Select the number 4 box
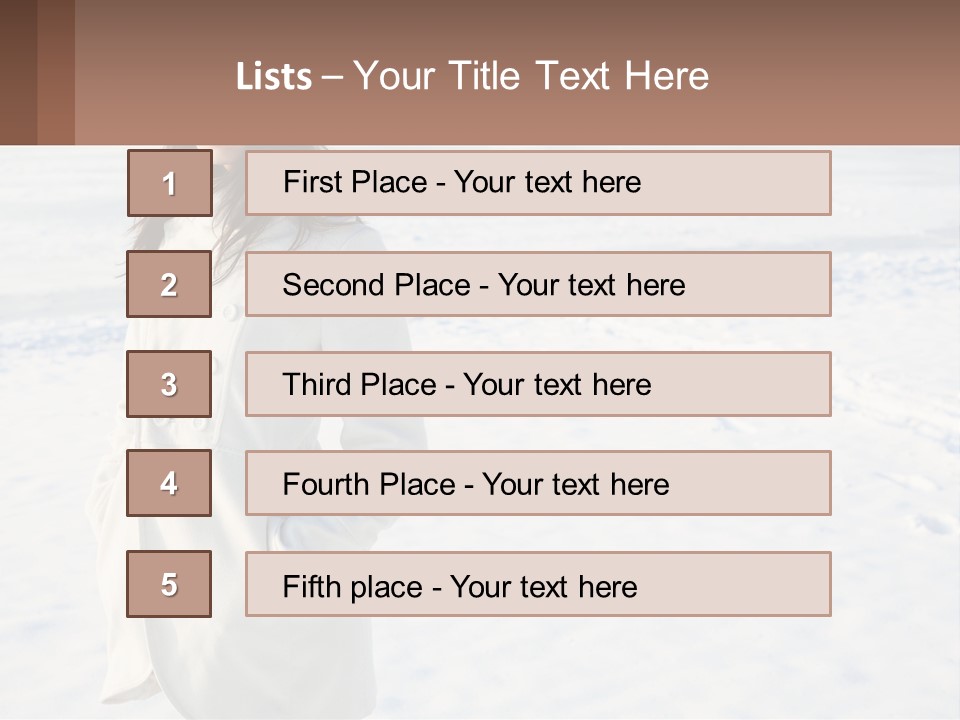The width and height of the screenshot is (960, 720). tap(169, 483)
